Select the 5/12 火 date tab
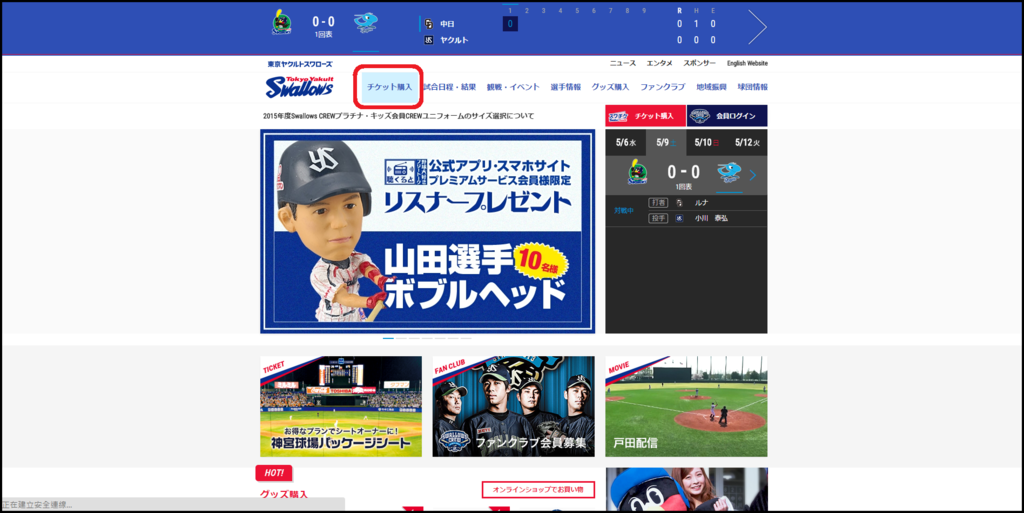 tap(747, 142)
